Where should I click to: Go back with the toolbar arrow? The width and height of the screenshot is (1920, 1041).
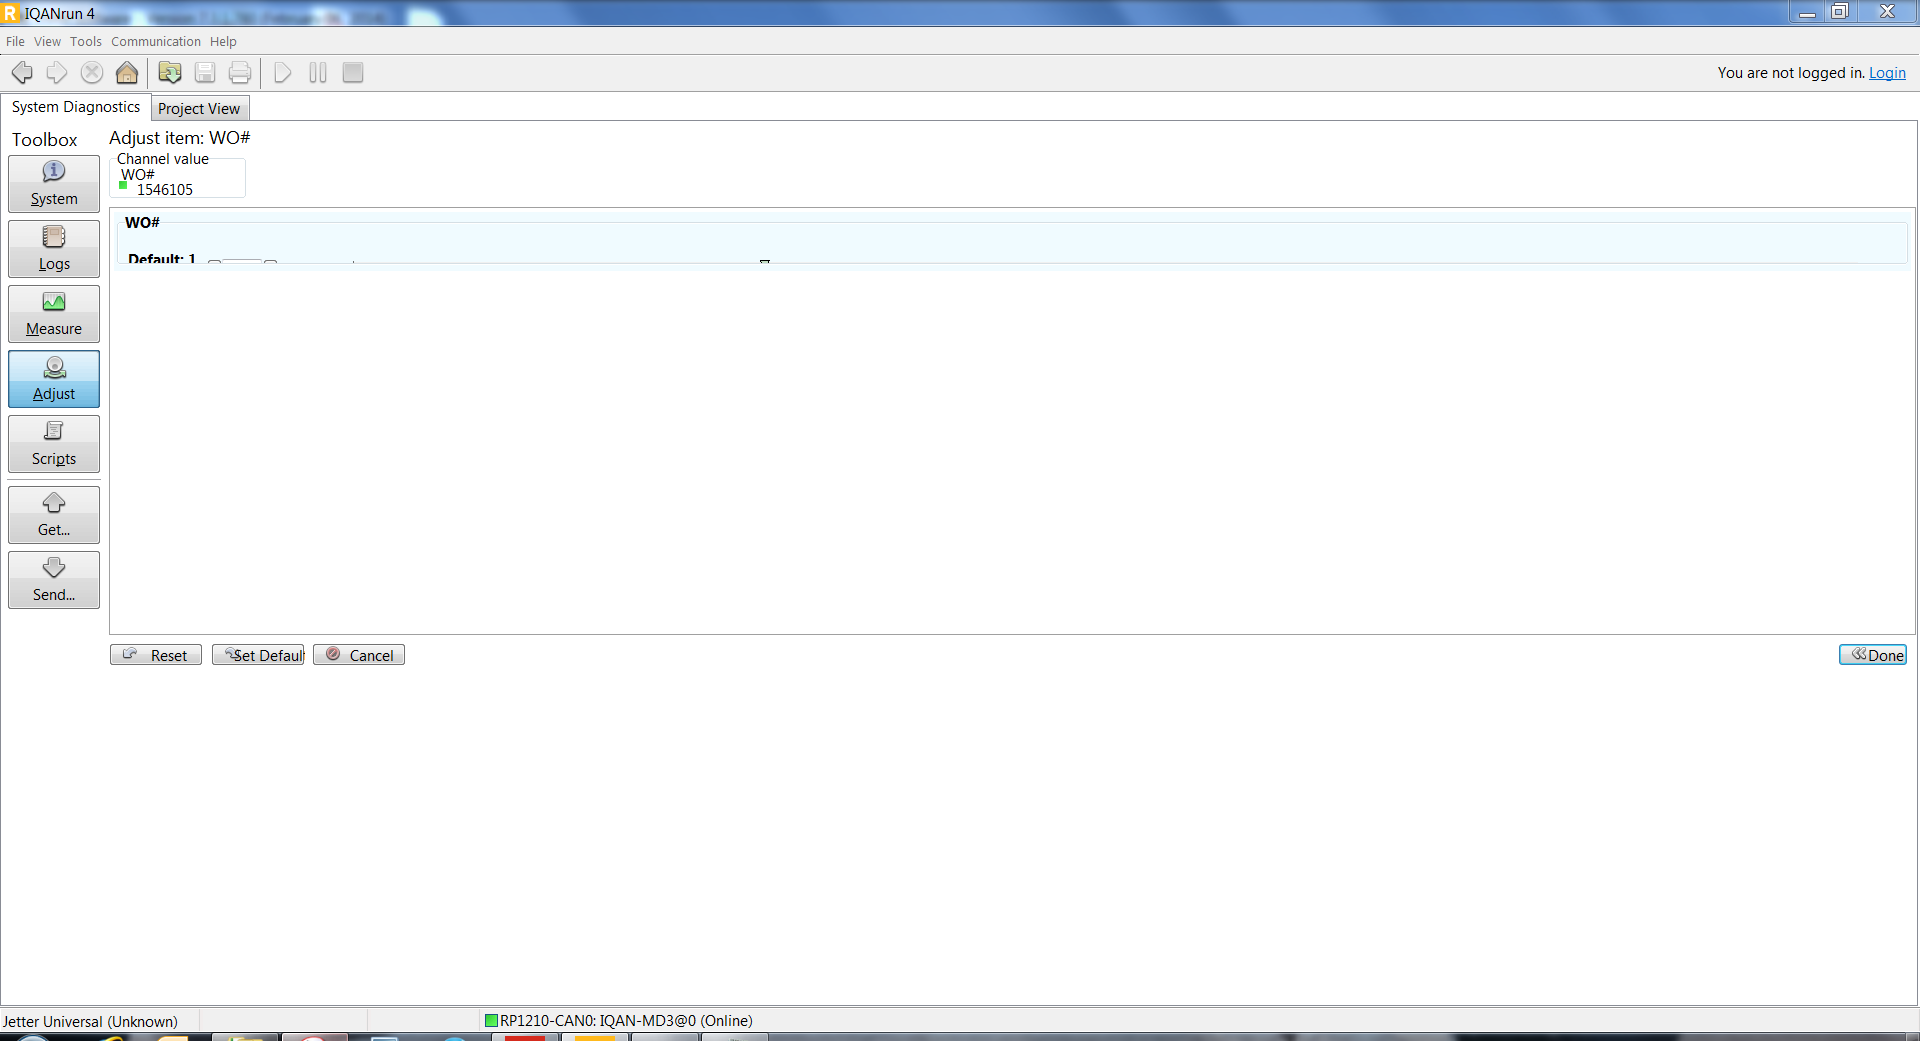[x=22, y=73]
